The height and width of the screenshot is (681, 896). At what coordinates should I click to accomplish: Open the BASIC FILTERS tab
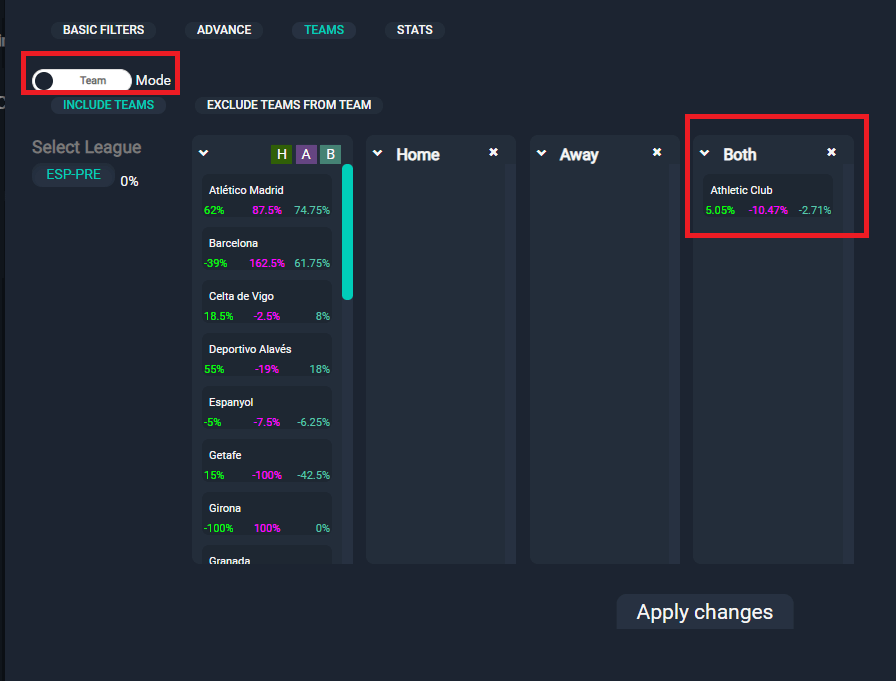coord(103,30)
